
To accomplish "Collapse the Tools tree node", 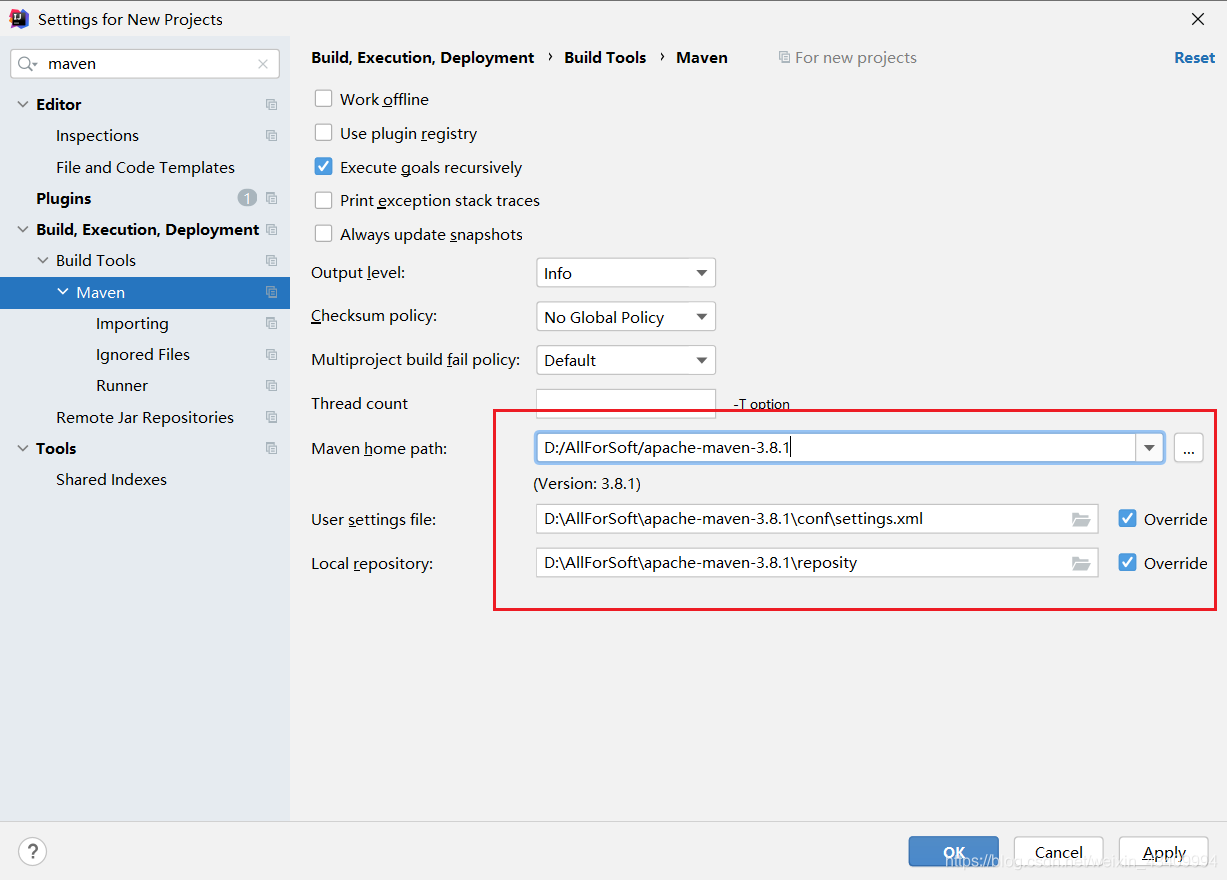I will pyautogui.click(x=23, y=448).
